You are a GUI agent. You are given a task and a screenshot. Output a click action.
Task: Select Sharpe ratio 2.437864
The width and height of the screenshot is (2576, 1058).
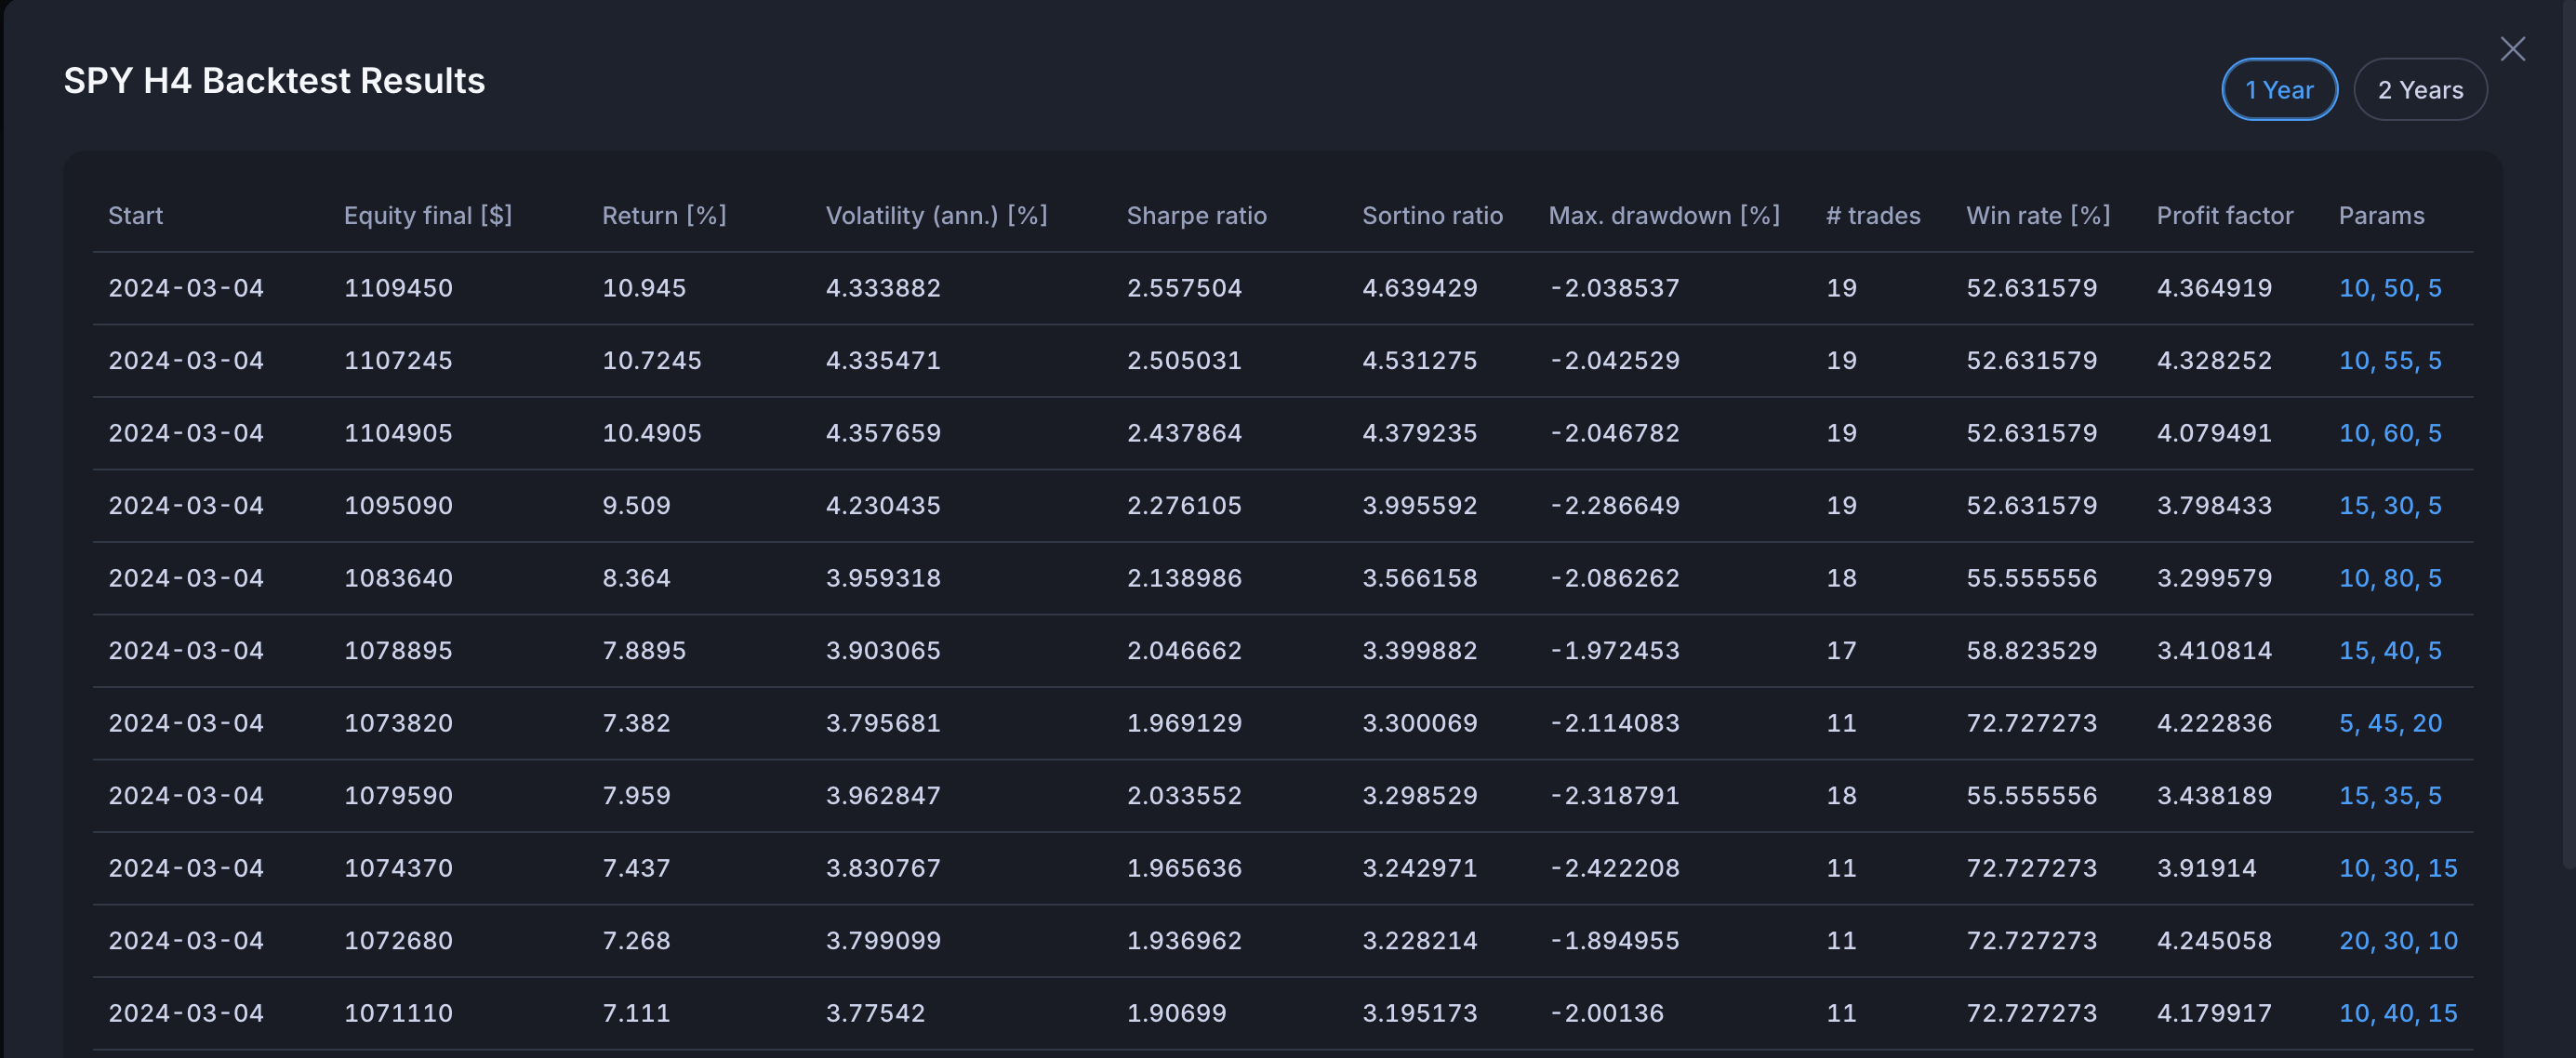[x=1184, y=433]
